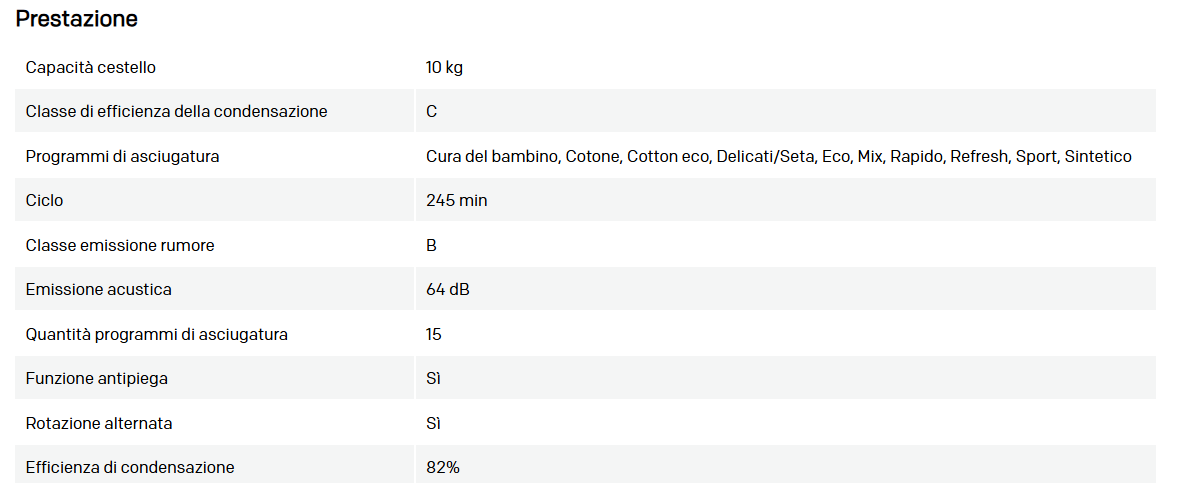Screen dimensions: 1178x483
Task: Click the 245 min cycle value
Action: click(x=457, y=201)
